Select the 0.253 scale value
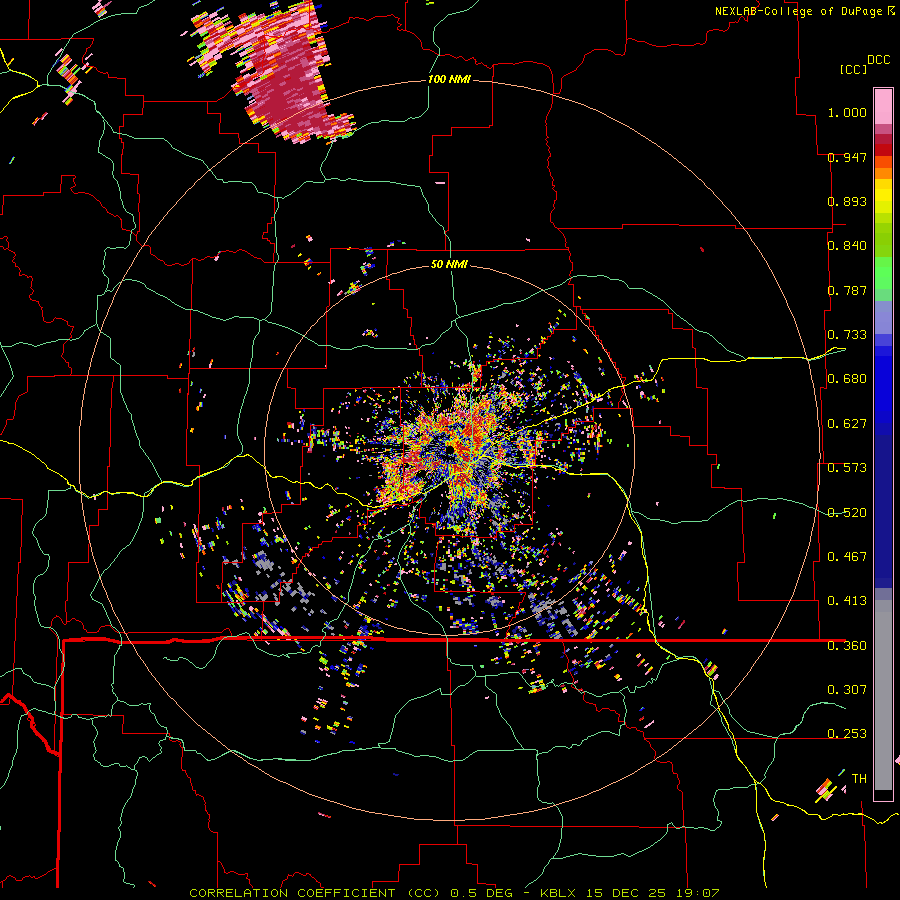 click(847, 734)
